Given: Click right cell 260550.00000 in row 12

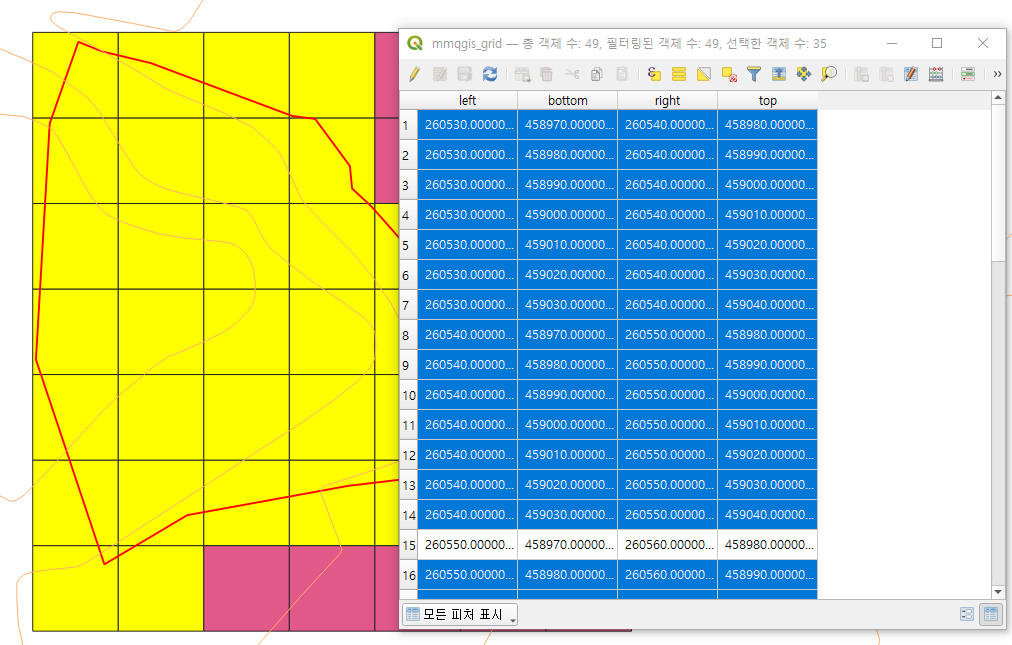Looking at the screenshot, I should click(668, 455).
